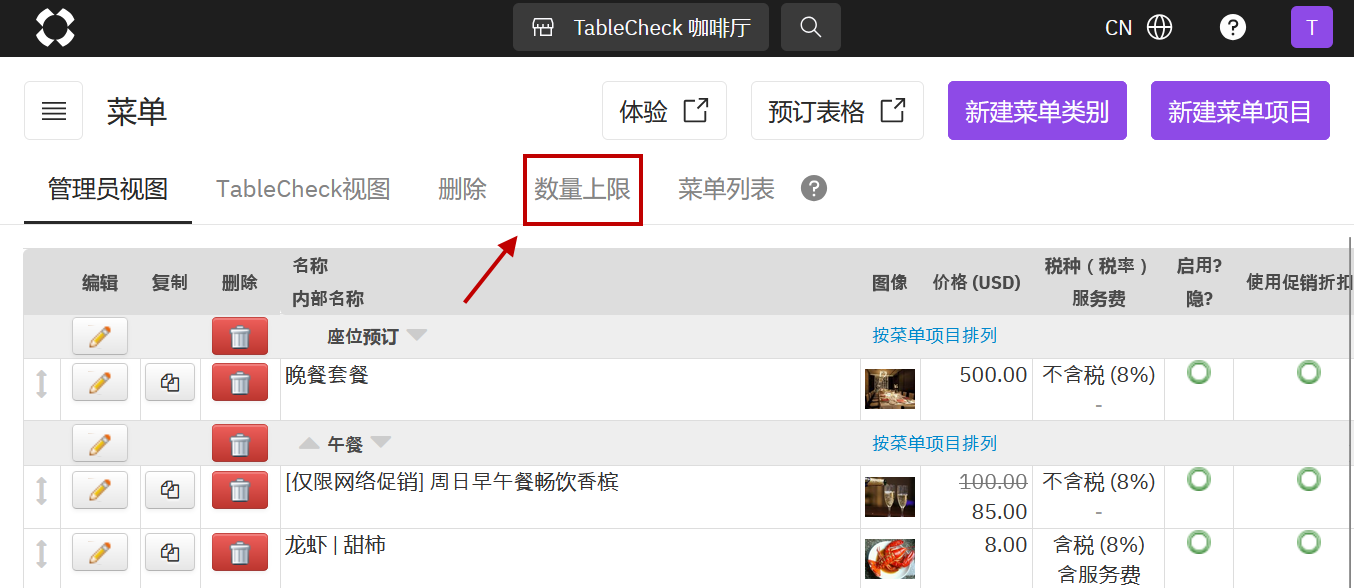The height and width of the screenshot is (588, 1354).
Task: Click the 座位预订 category name
Action: pyautogui.click(x=362, y=337)
